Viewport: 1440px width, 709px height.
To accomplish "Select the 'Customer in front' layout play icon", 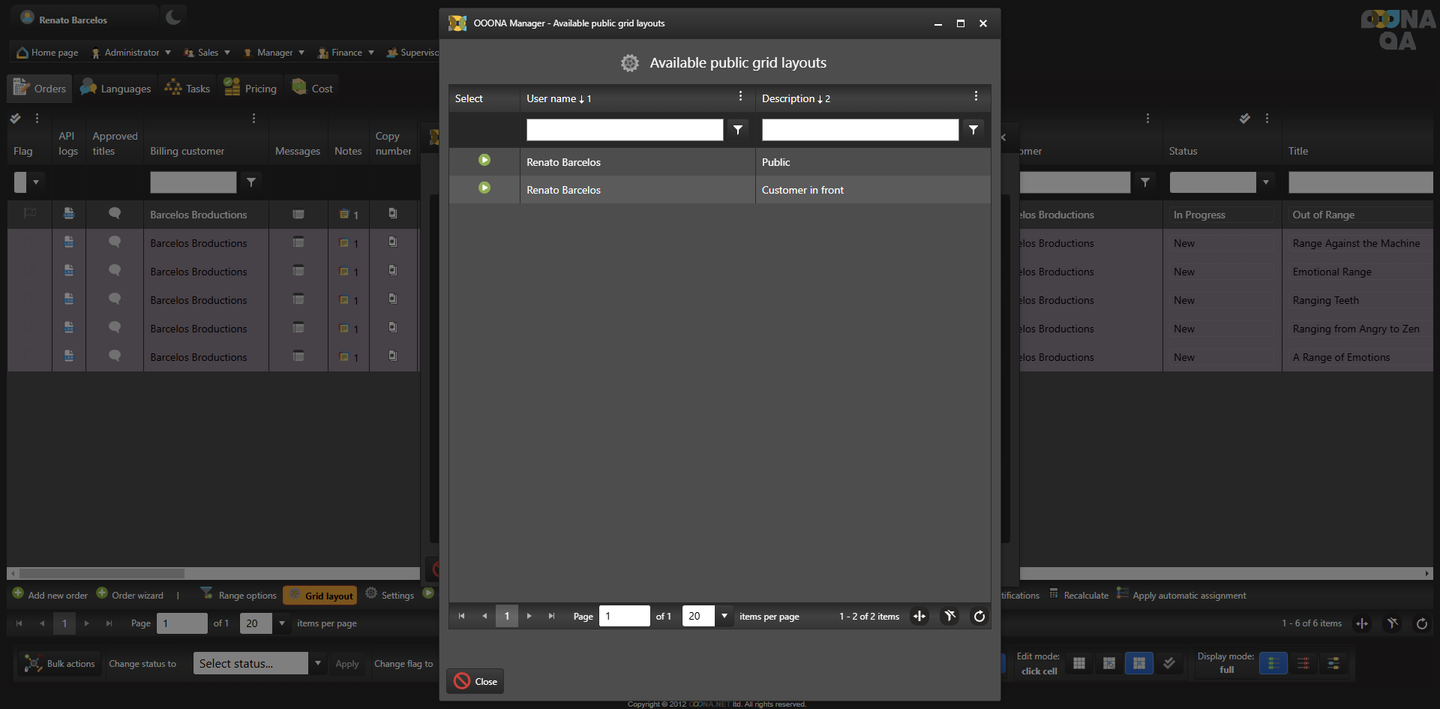I will pyautogui.click(x=484, y=188).
